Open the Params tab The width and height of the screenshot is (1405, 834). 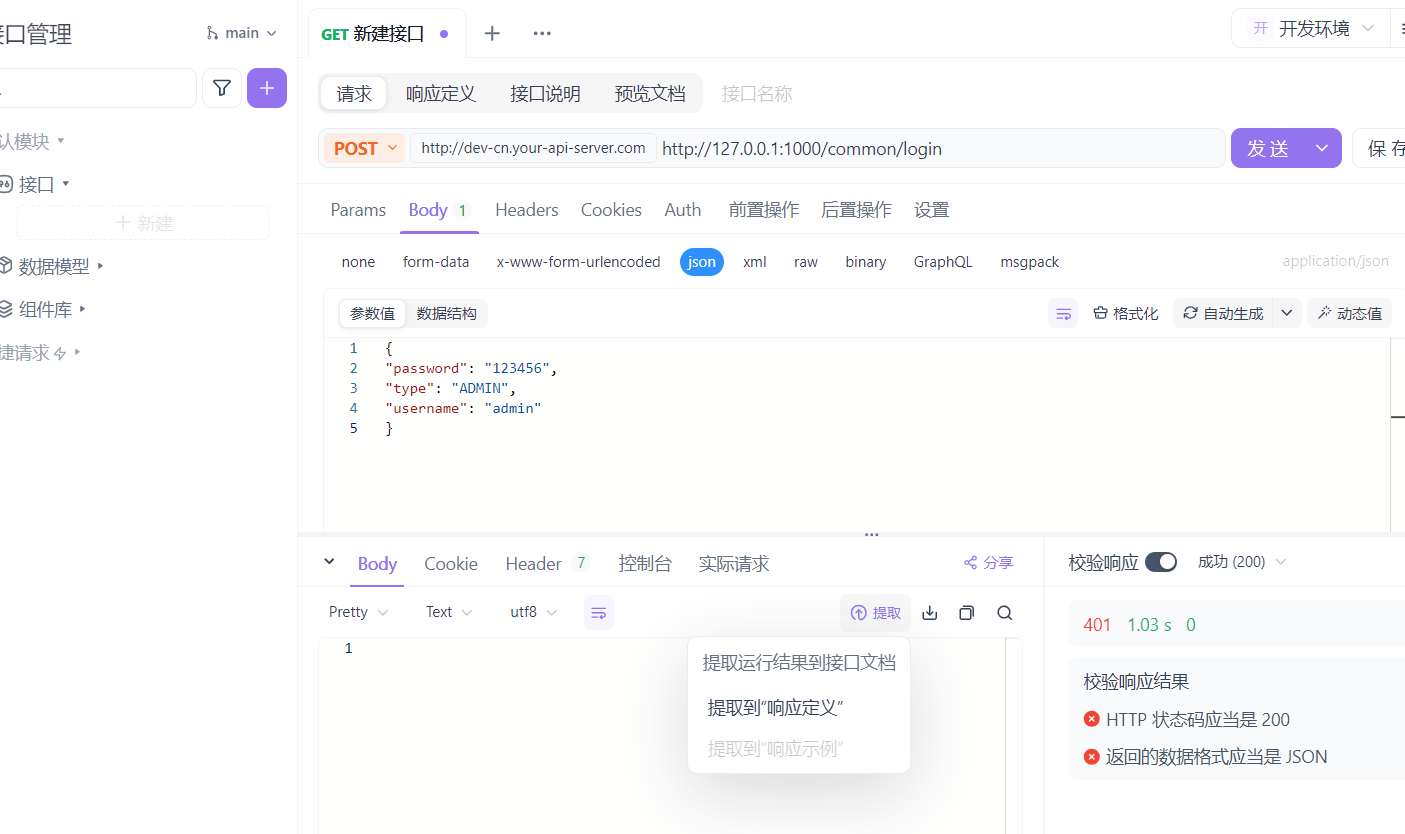tap(358, 210)
